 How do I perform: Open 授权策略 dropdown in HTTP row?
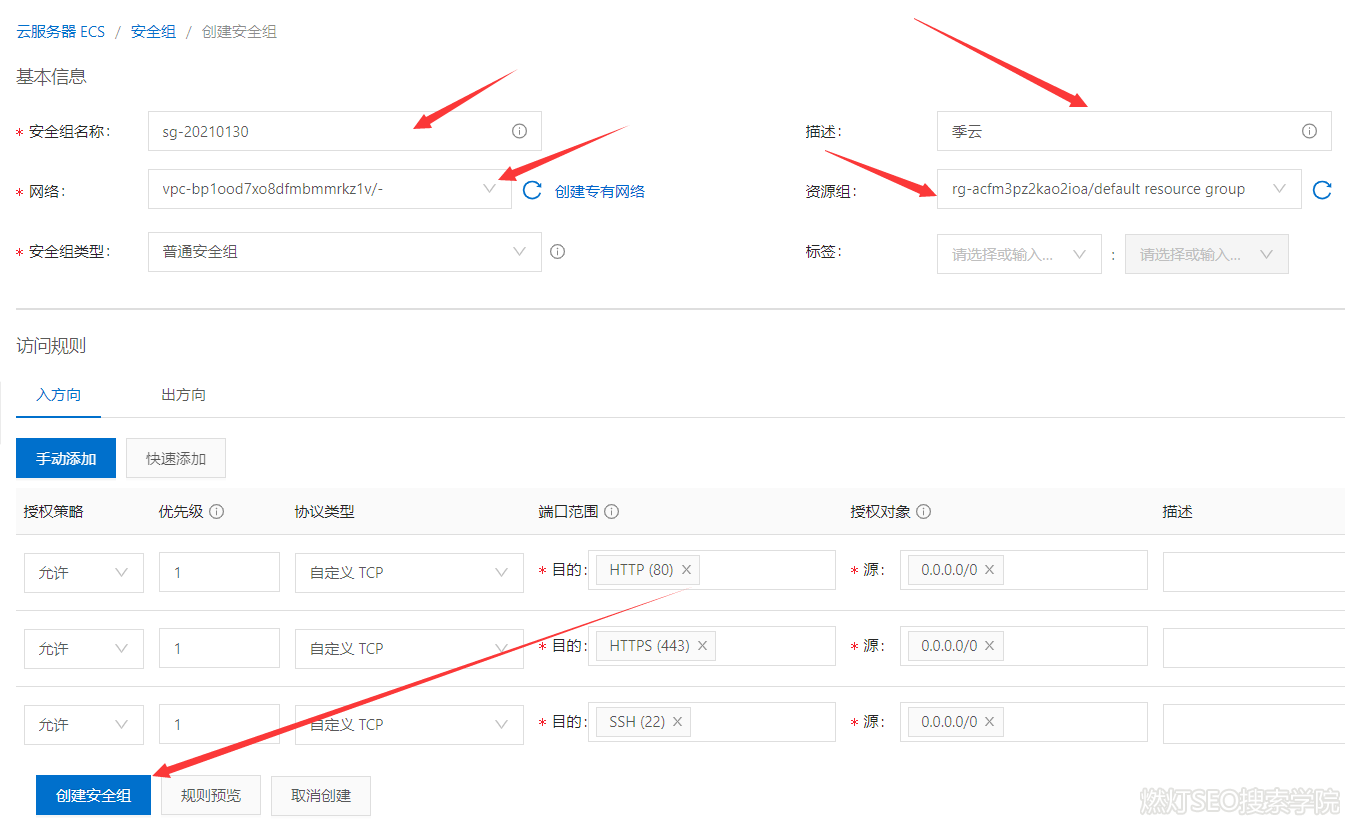point(84,573)
